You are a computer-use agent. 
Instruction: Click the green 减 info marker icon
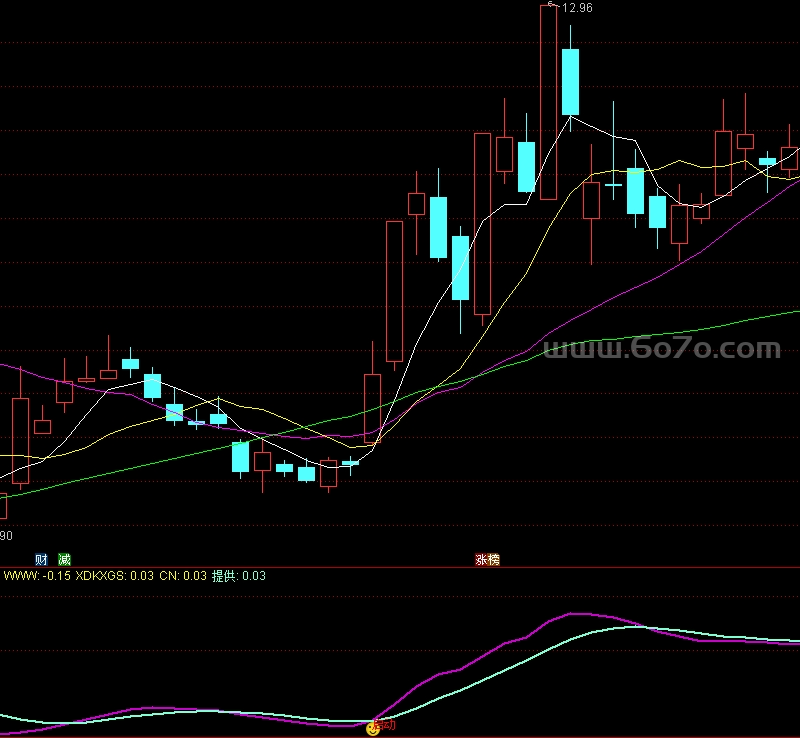(64, 559)
